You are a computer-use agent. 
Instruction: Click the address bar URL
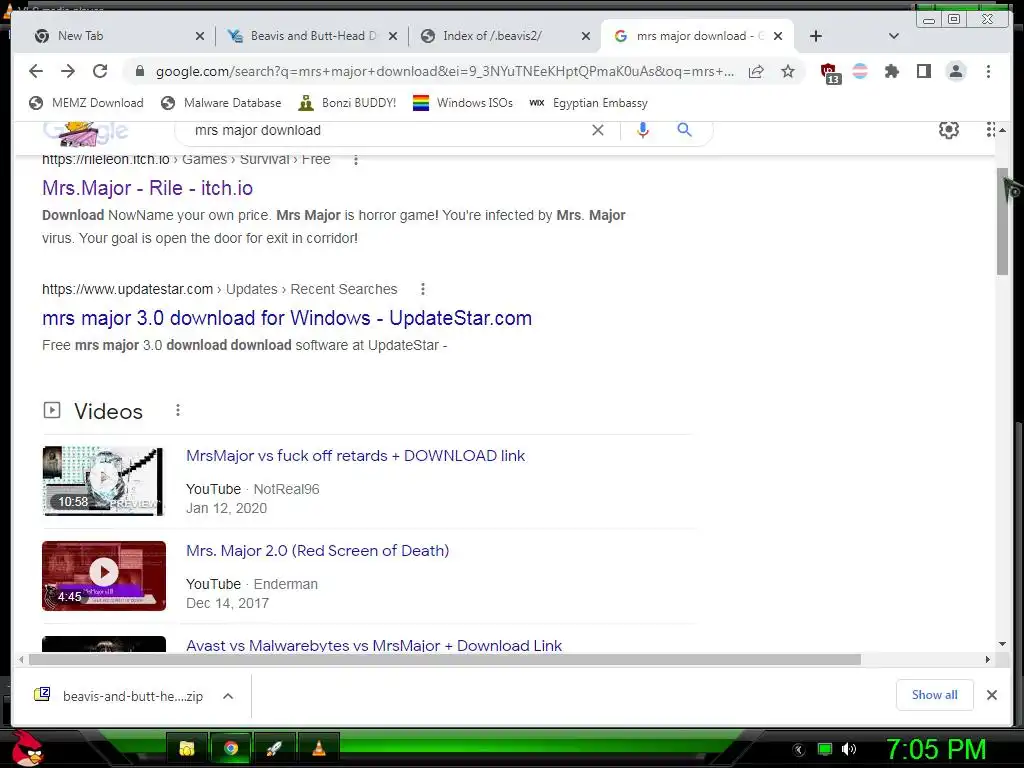[444, 71]
